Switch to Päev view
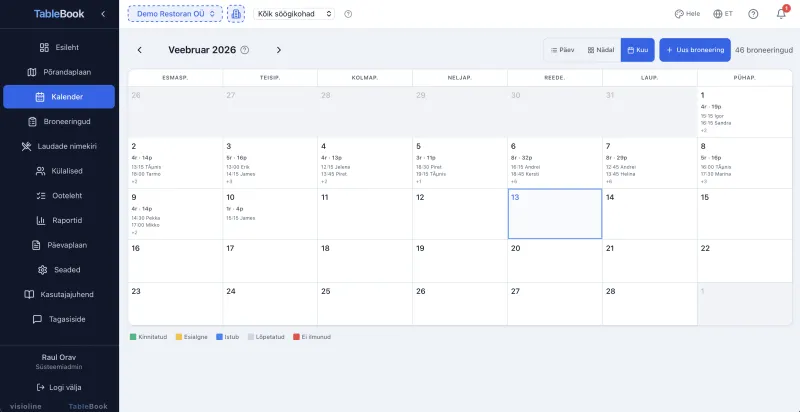Viewport: 800px width, 412px height. (563, 50)
